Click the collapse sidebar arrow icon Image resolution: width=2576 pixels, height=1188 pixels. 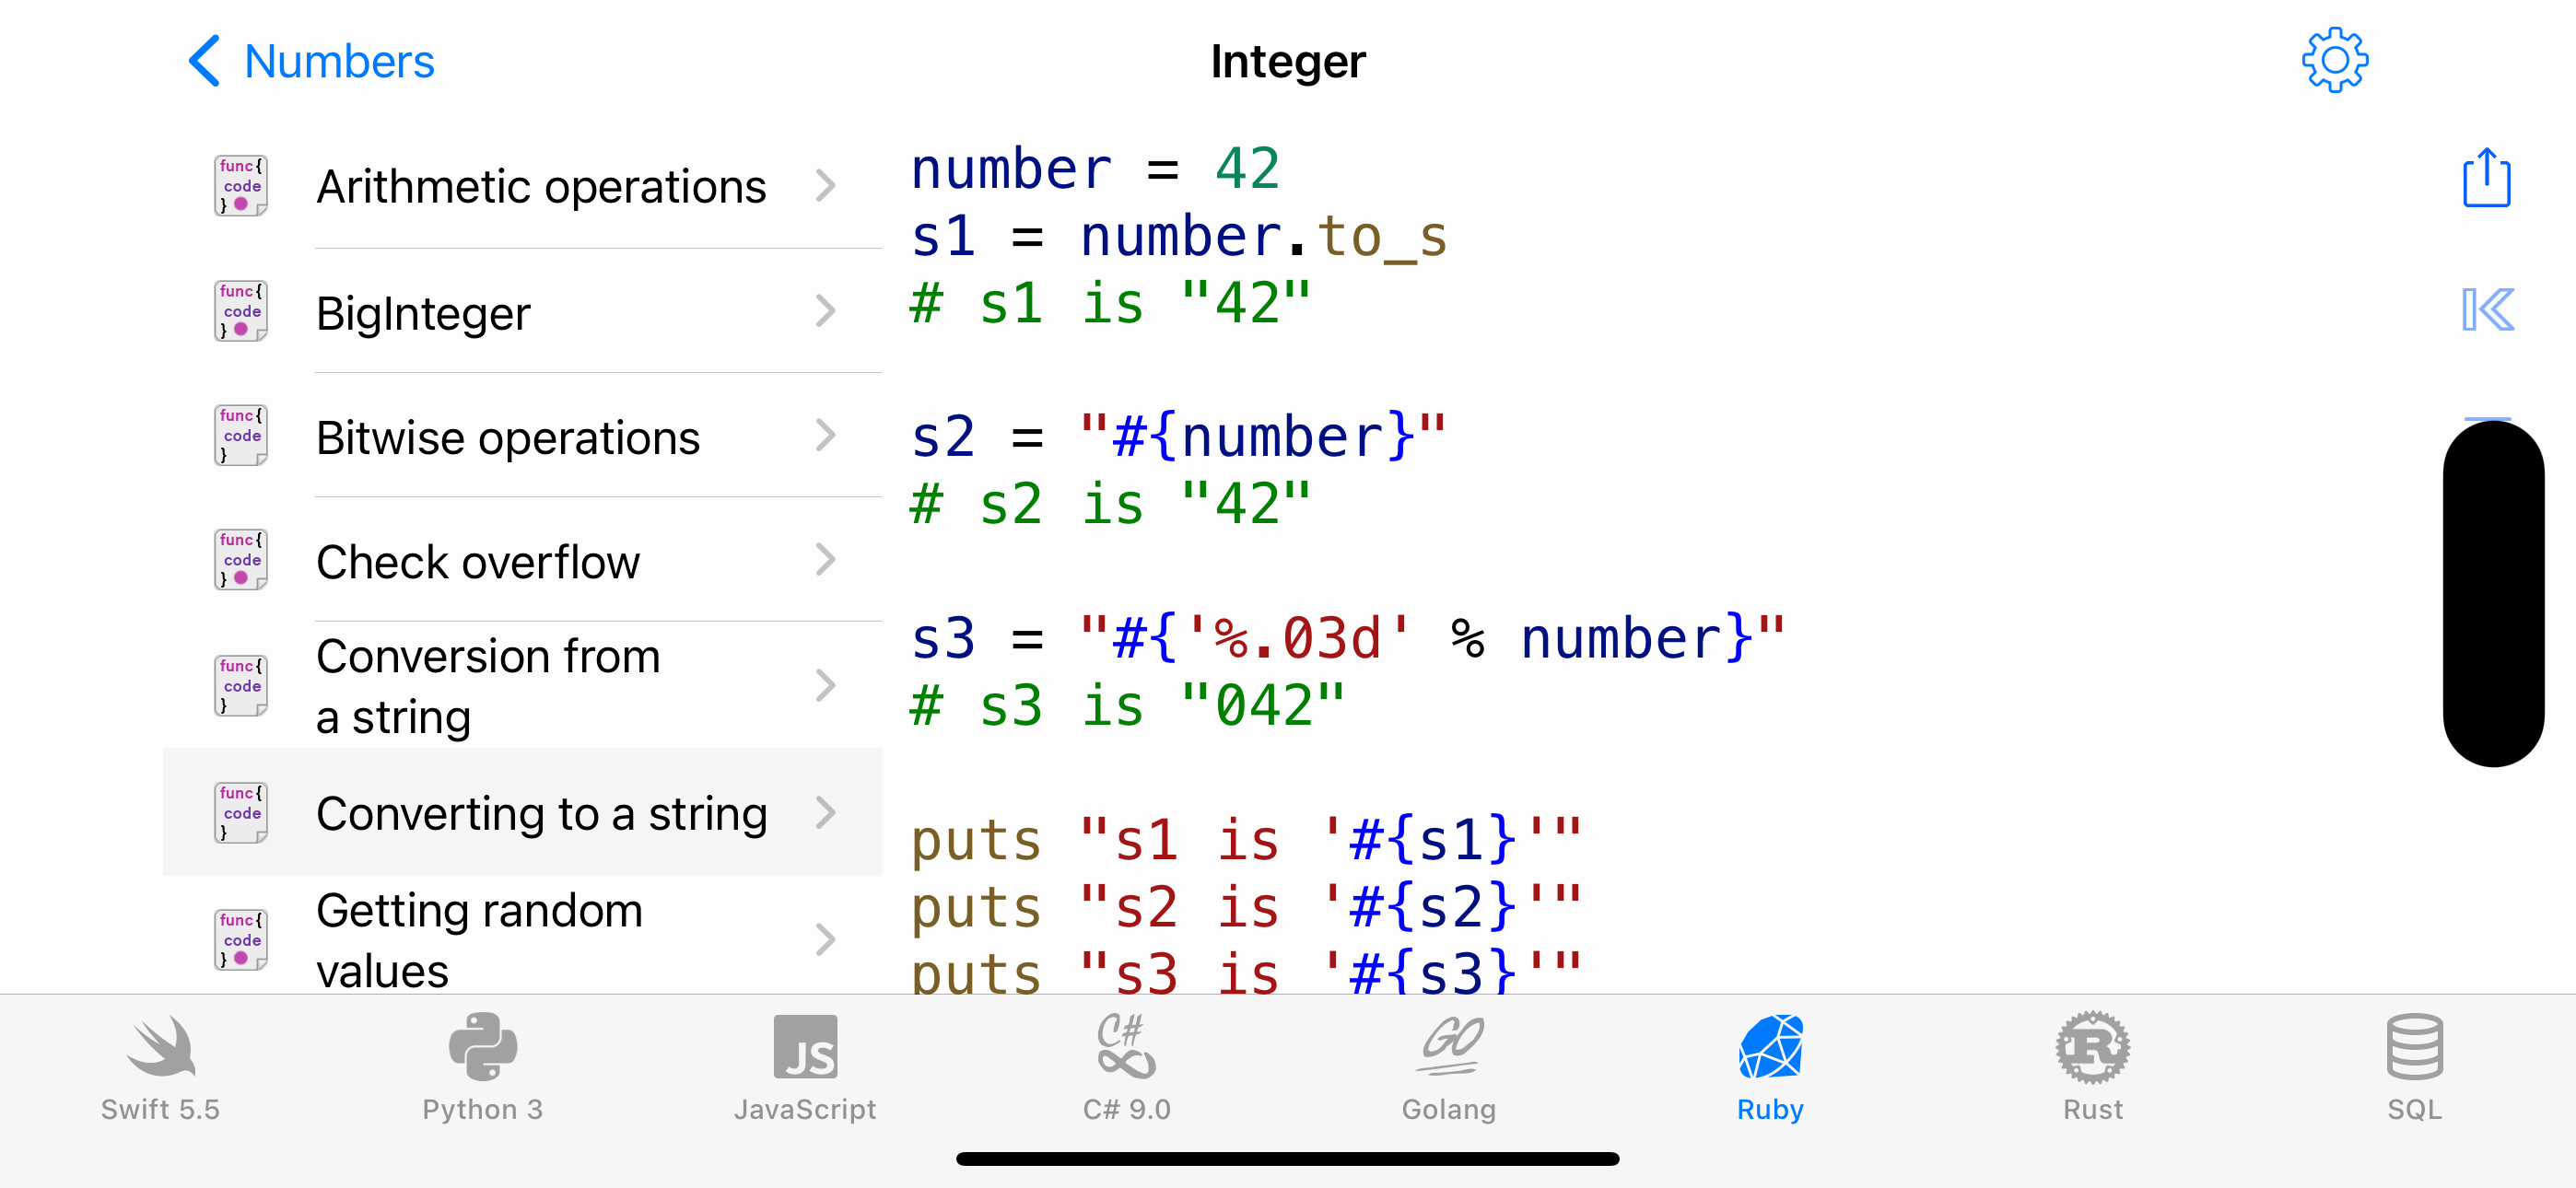(x=2486, y=309)
